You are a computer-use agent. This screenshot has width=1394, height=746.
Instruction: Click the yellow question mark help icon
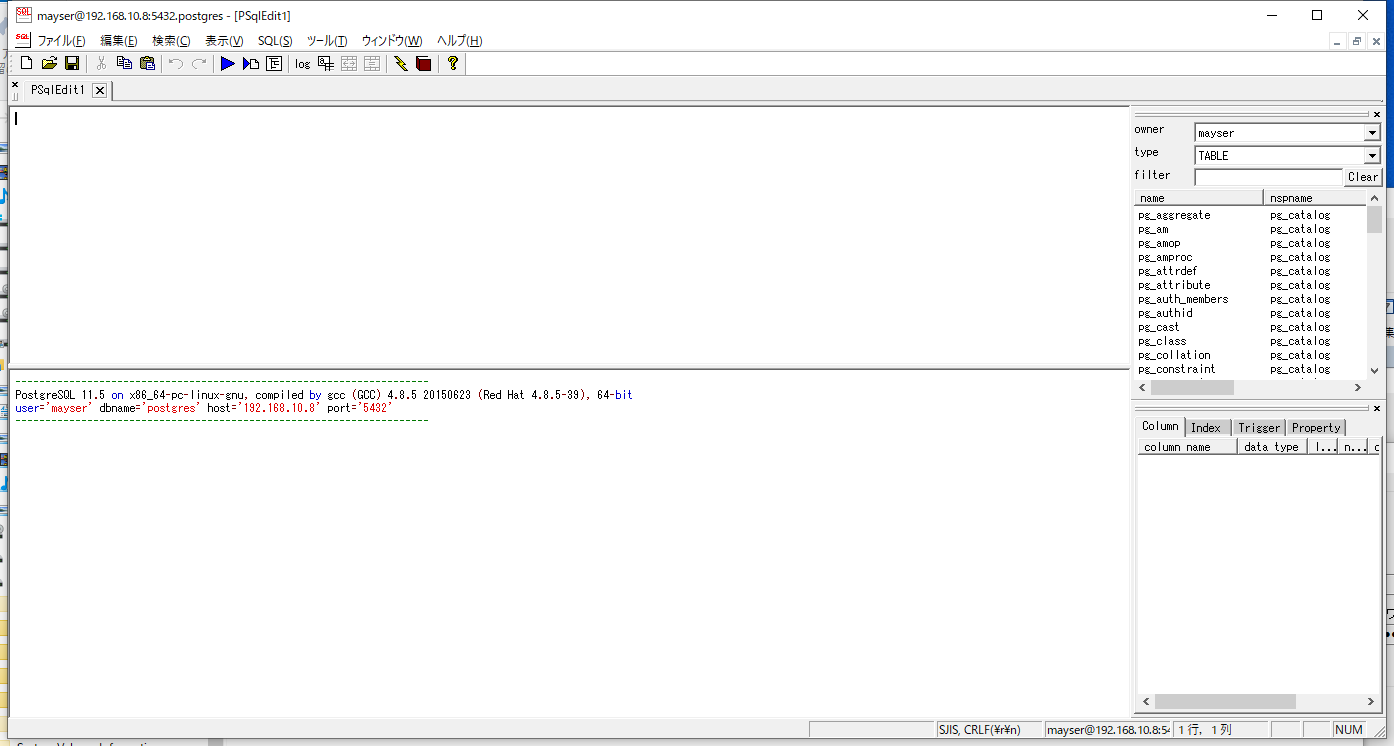click(x=453, y=63)
